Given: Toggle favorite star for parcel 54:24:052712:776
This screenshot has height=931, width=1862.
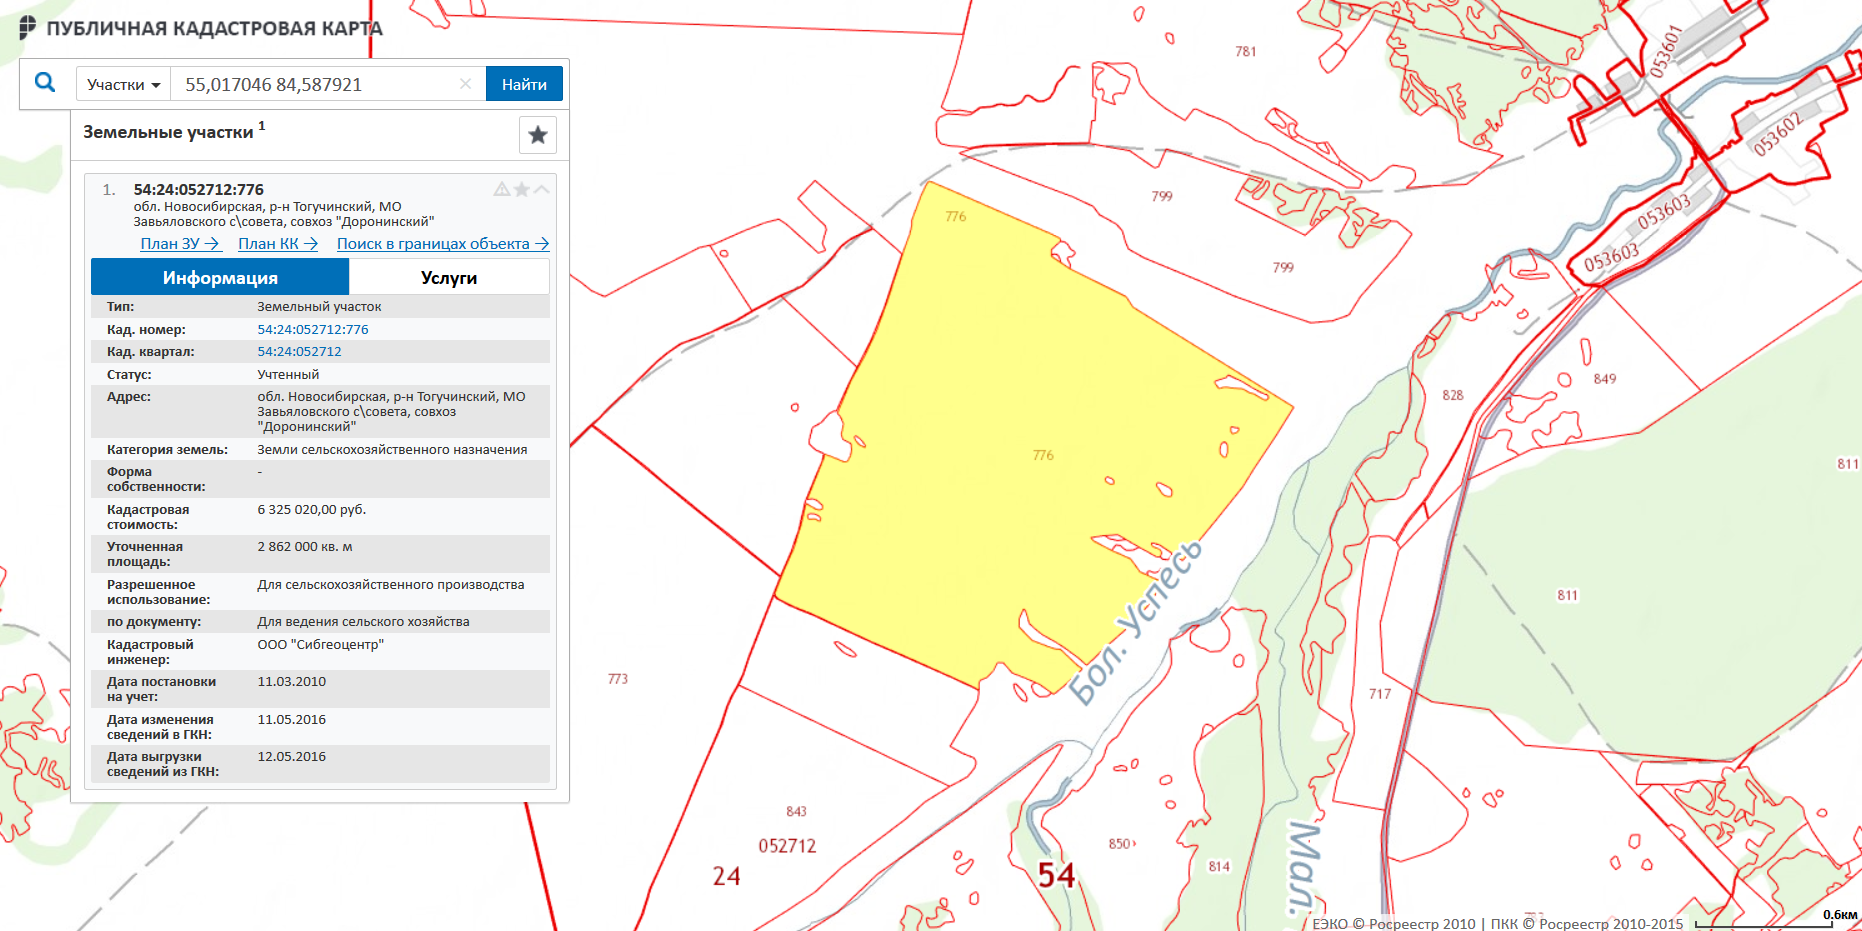Looking at the screenshot, I should coord(521,189).
